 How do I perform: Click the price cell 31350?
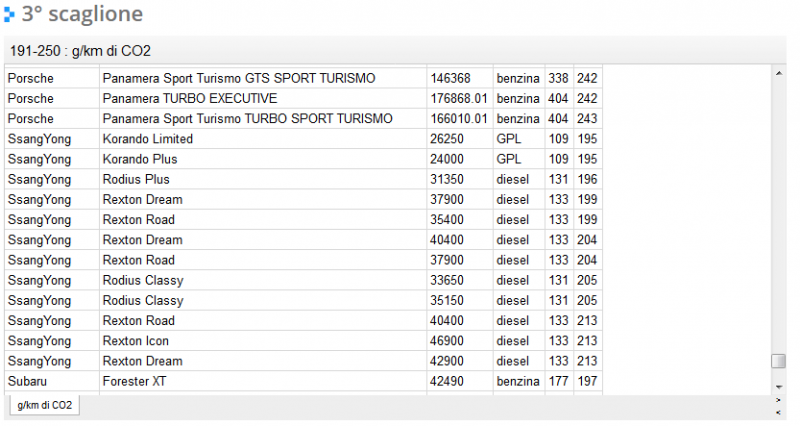pyautogui.click(x=460, y=180)
